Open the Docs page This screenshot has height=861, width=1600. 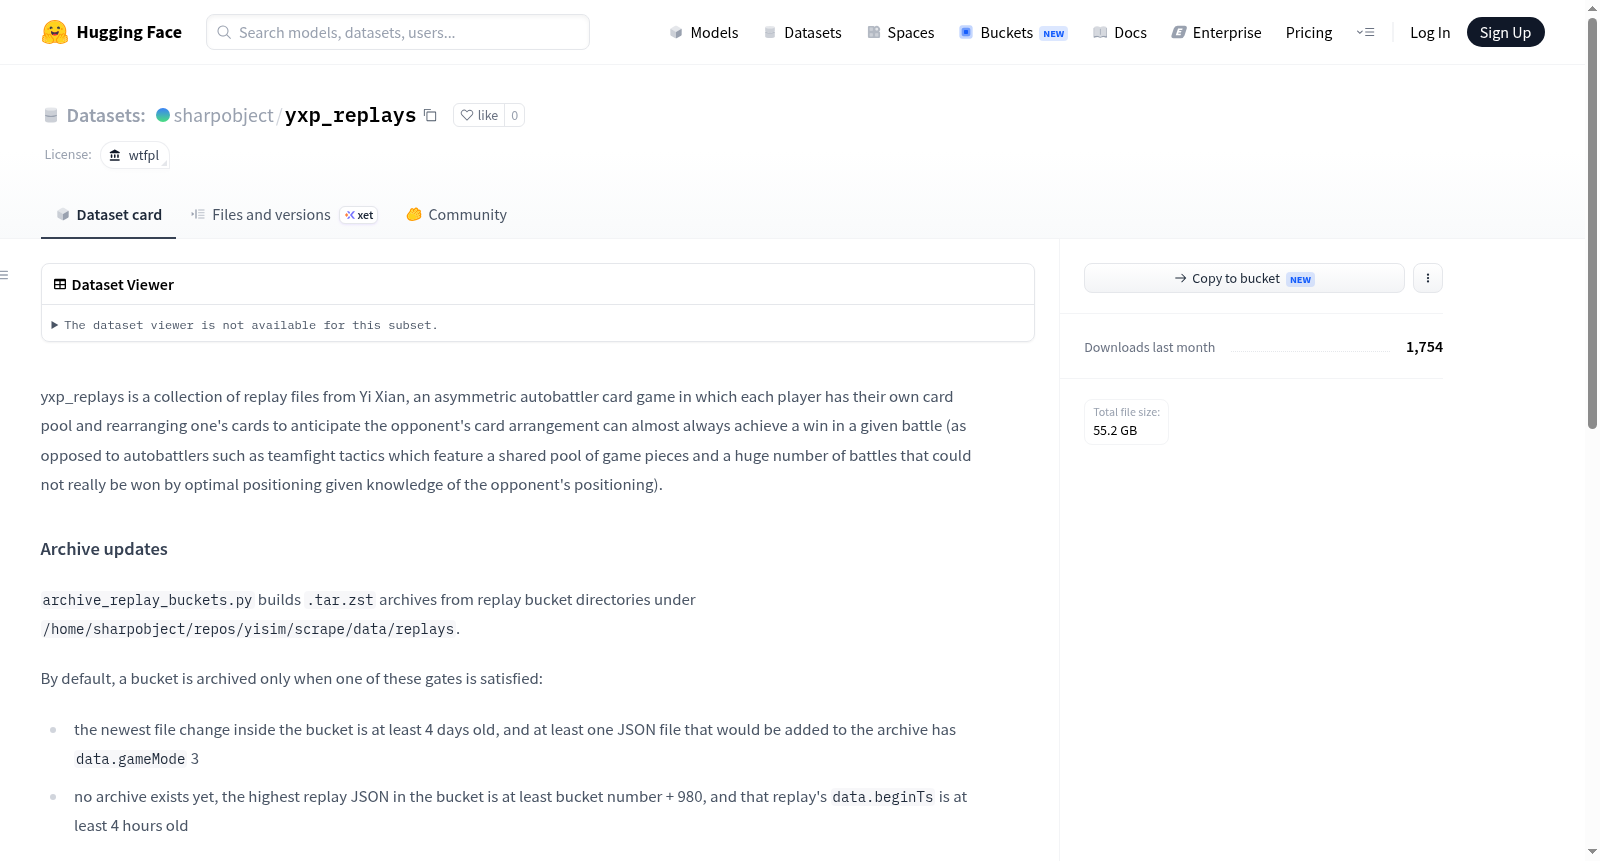tap(1120, 32)
